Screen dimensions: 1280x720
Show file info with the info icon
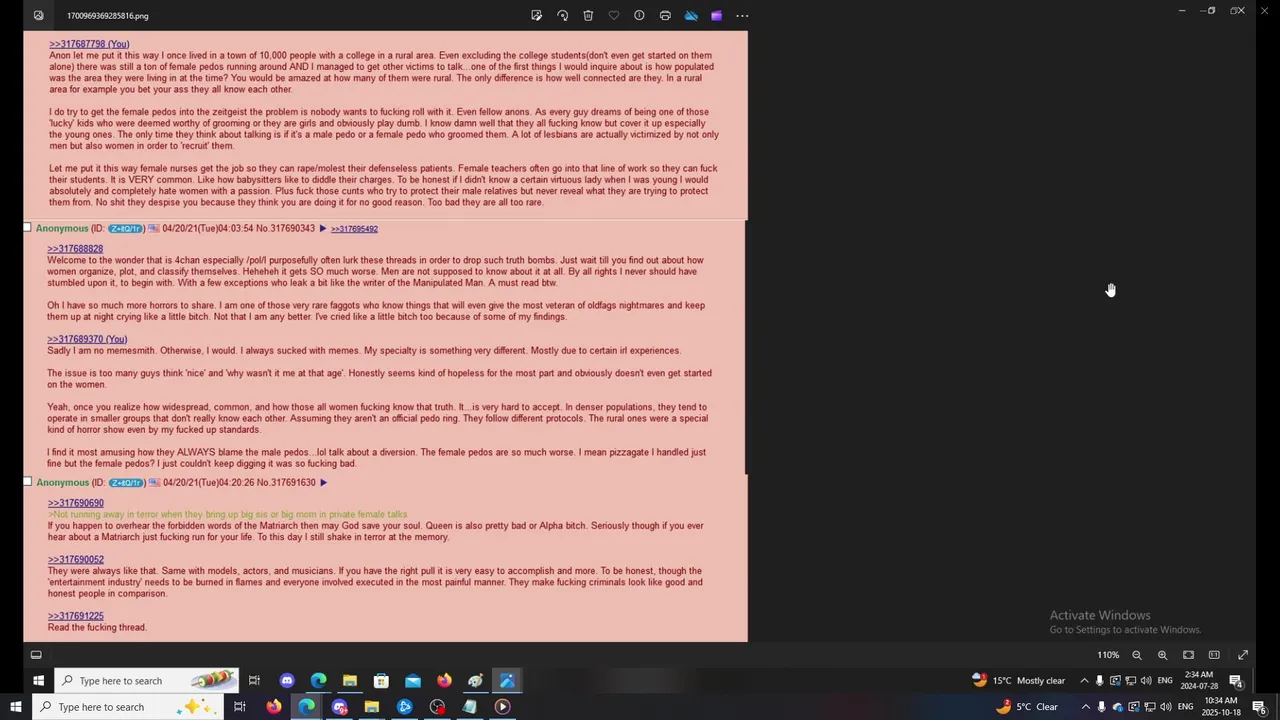[639, 15]
